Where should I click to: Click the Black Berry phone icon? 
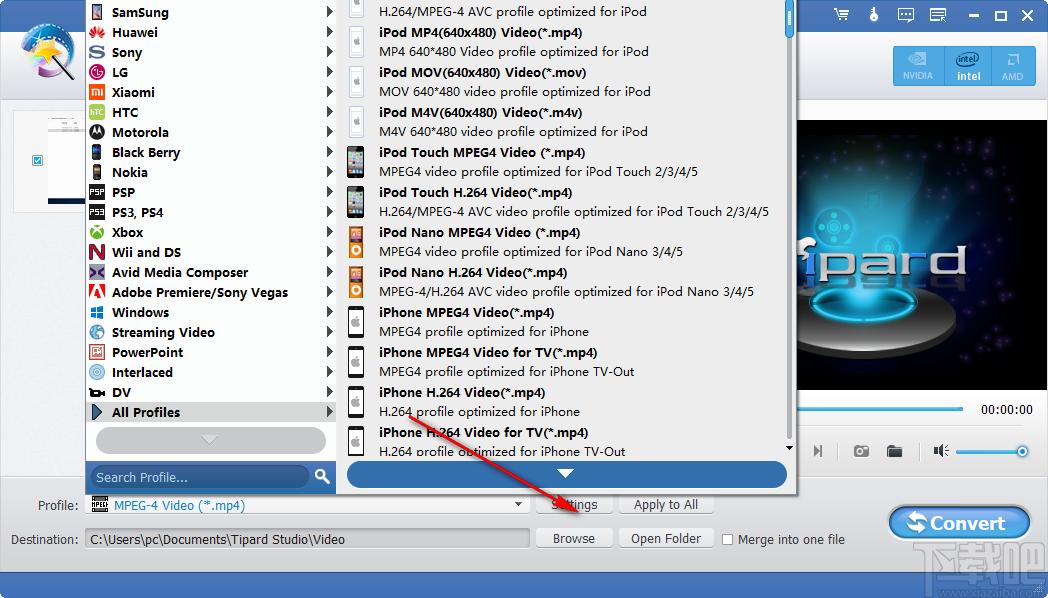click(97, 152)
